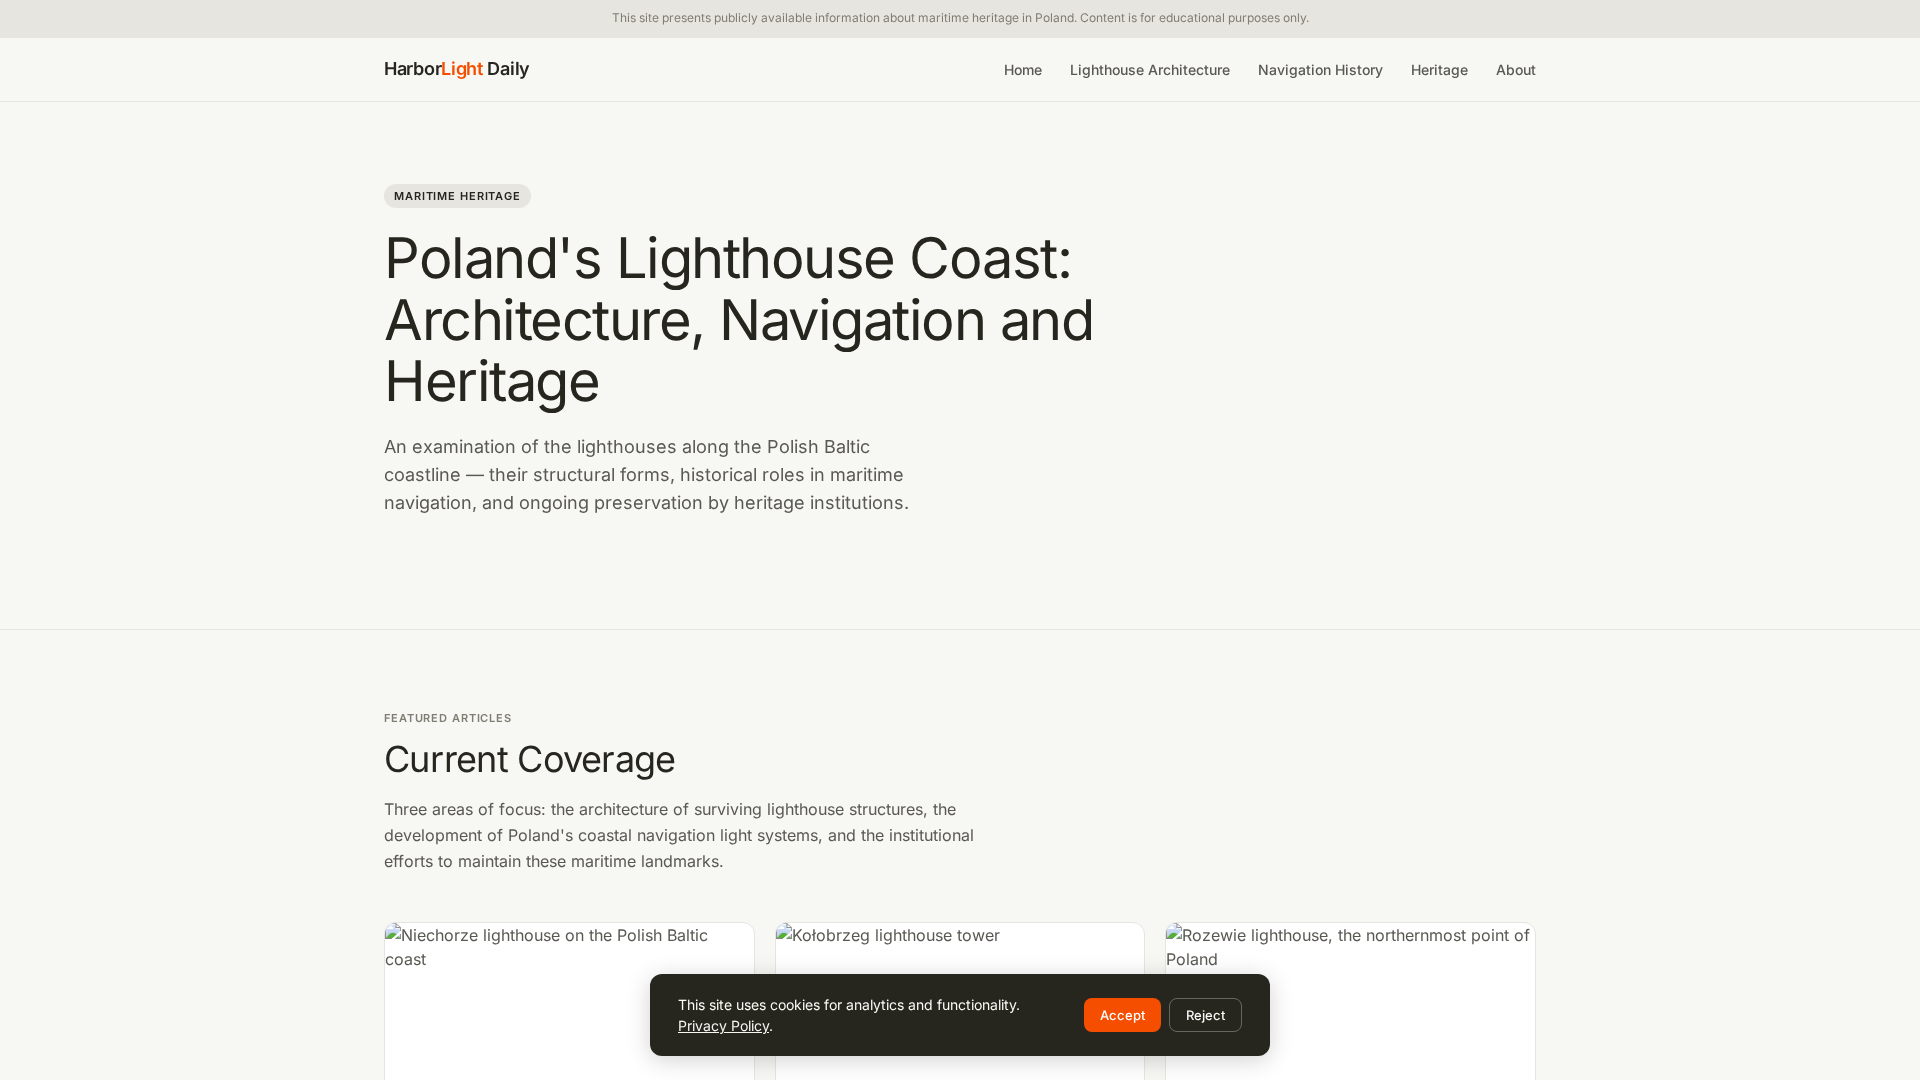Click the Niechorze lighthouse image

coord(569,1001)
